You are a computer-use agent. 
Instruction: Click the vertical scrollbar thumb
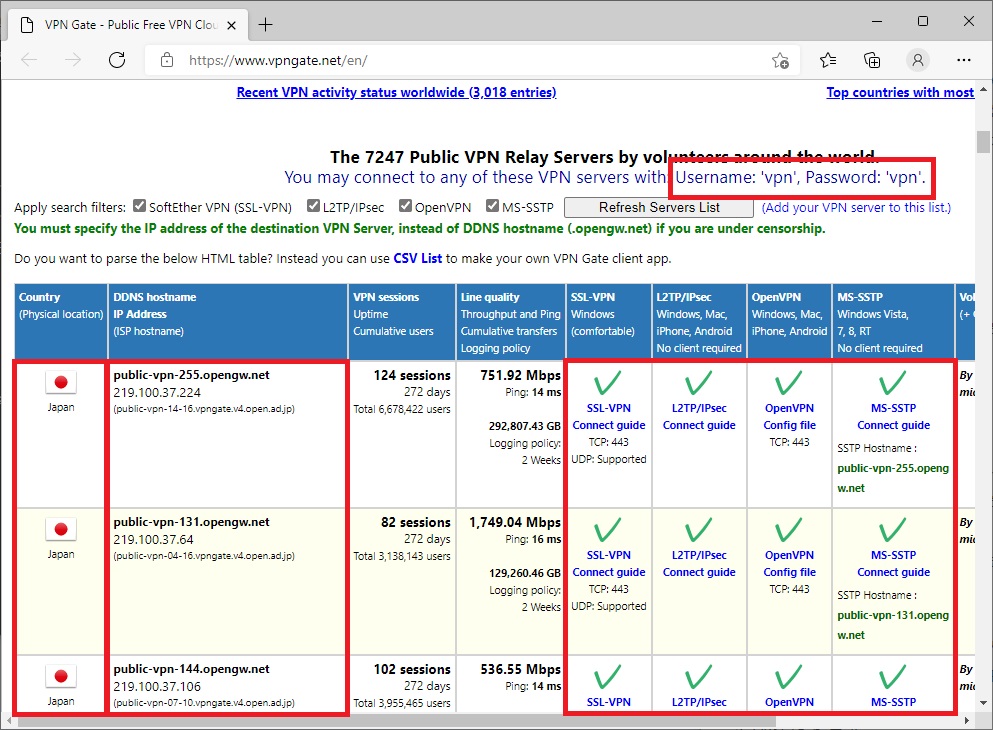coord(983,142)
